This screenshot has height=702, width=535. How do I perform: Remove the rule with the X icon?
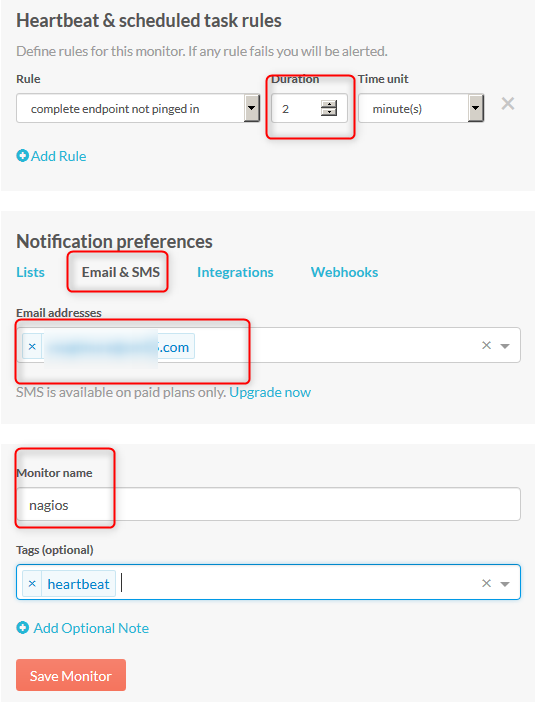[508, 104]
